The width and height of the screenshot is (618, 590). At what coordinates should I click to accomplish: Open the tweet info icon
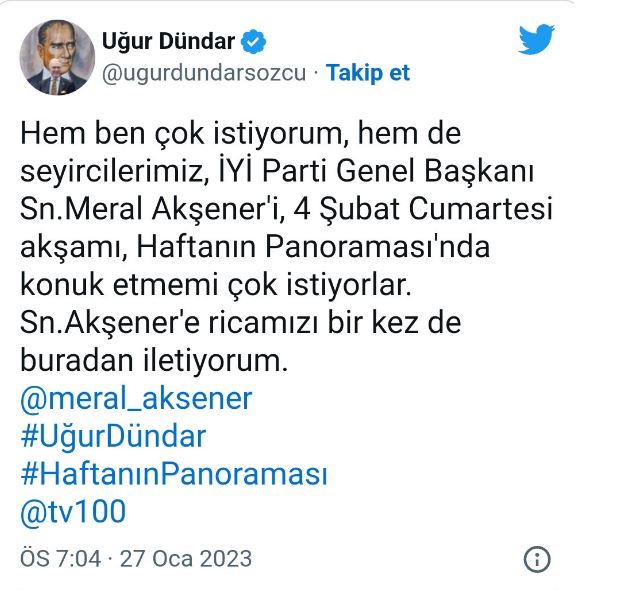coord(537,559)
